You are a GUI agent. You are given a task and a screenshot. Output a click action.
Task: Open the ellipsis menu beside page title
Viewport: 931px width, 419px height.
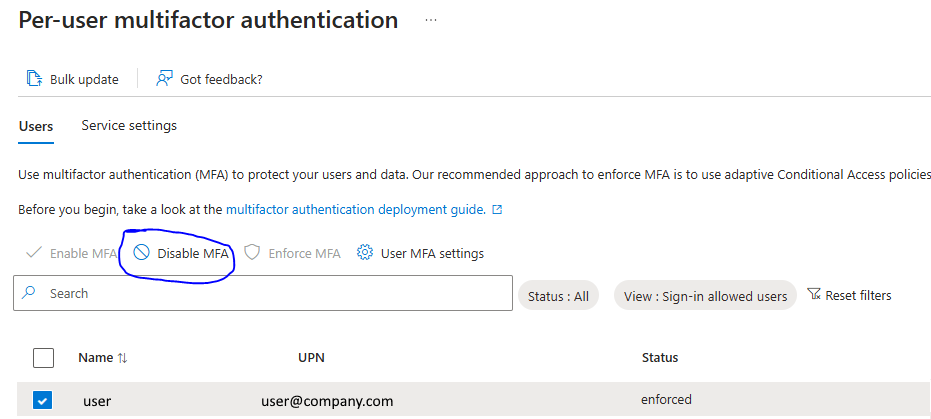431,20
